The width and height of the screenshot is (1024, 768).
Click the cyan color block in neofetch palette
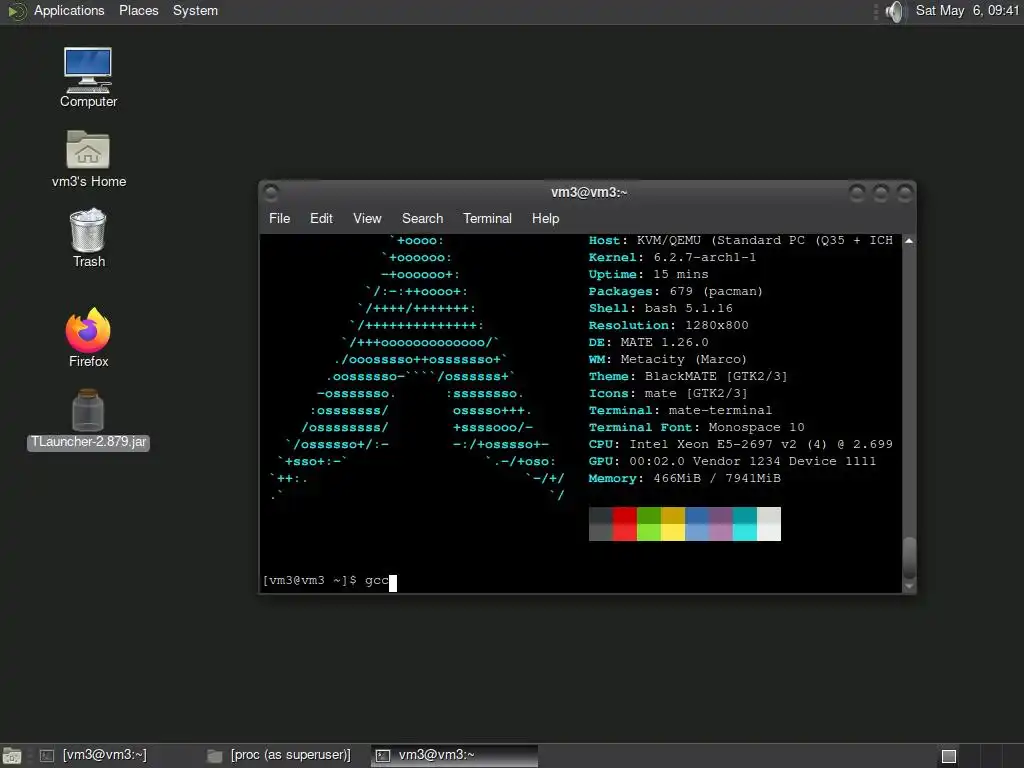744,524
